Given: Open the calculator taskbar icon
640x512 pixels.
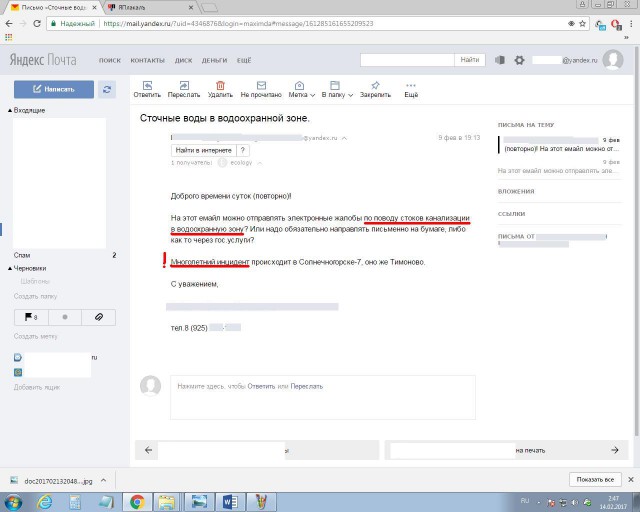Looking at the screenshot, I should click(75, 502).
